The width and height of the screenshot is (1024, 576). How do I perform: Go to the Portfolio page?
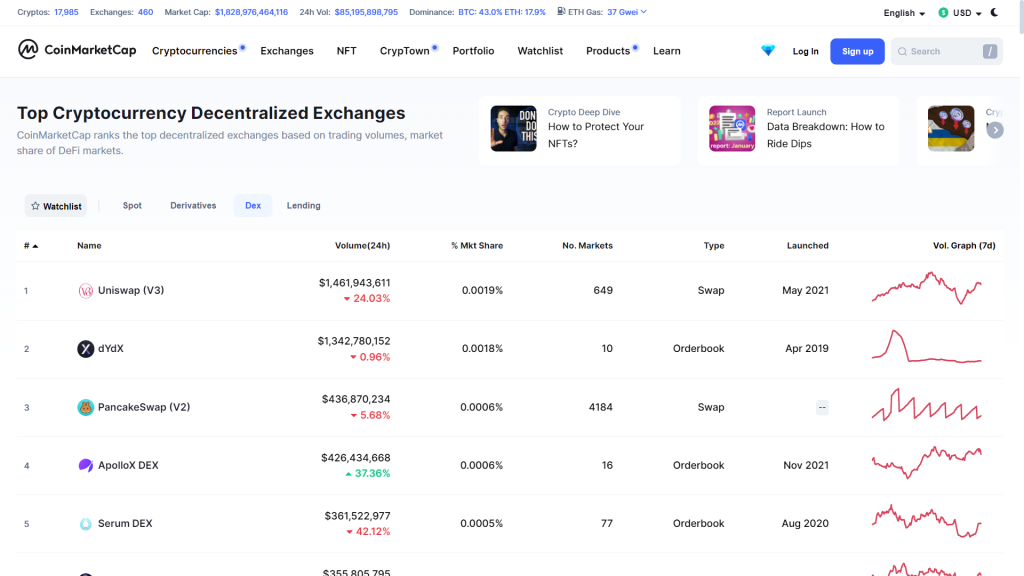473,51
